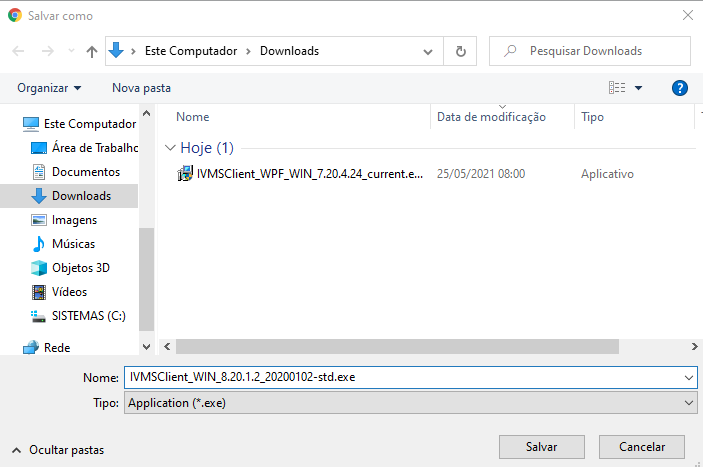Open the Tipo file type dropdown

coord(688,402)
